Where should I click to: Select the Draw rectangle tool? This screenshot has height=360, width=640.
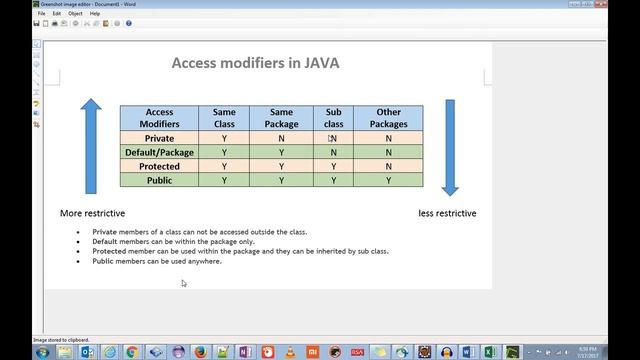coord(37,55)
